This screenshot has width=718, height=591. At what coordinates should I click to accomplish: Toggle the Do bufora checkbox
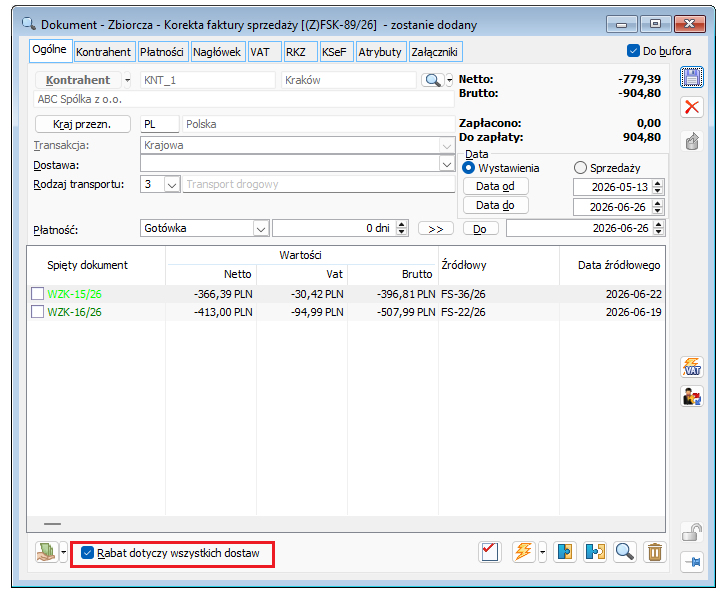[x=633, y=51]
